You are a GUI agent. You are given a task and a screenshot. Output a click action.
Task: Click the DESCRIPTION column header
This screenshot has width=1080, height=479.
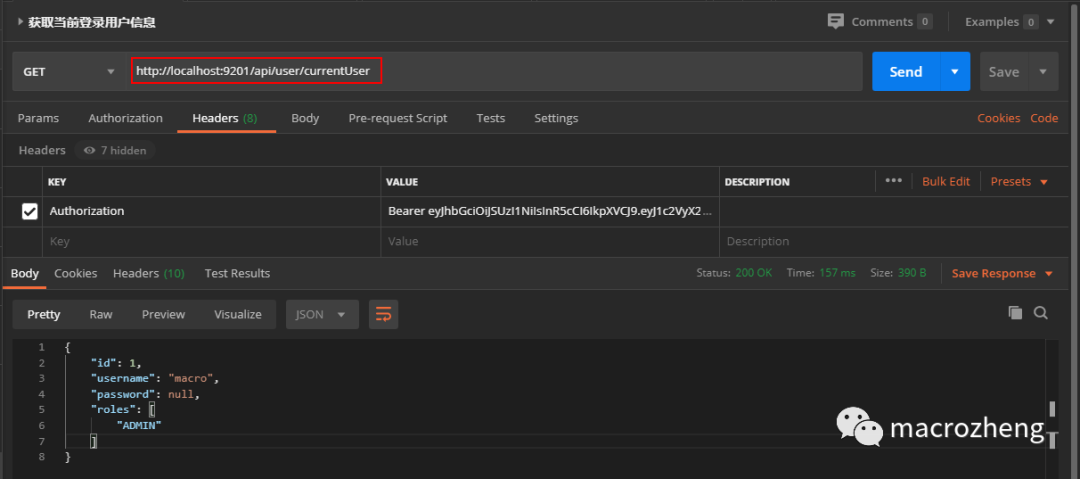pos(757,182)
